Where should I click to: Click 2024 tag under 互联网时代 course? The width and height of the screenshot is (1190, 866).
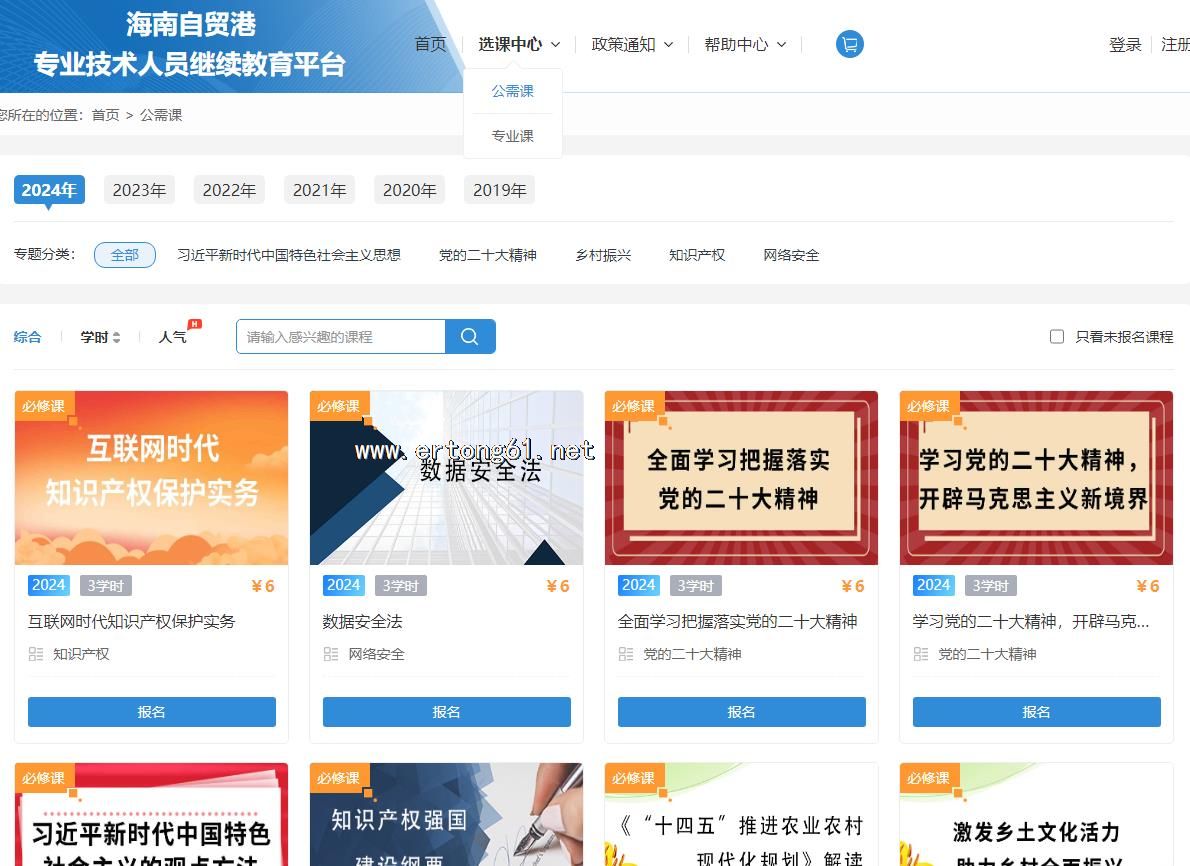coord(49,585)
